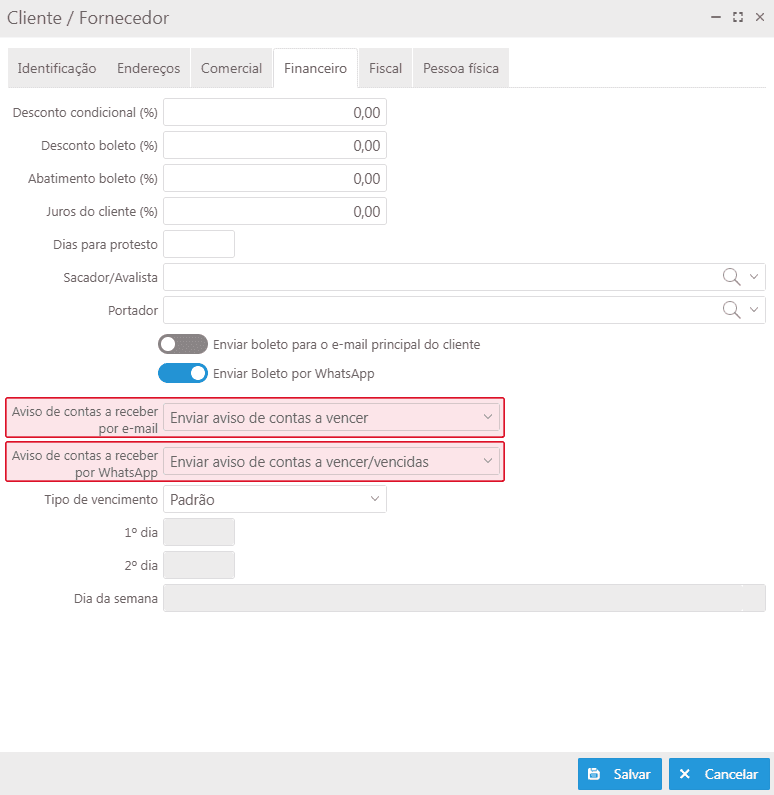Open the Aviso por WhatsApp dropdown
774x795 pixels.
click(x=332, y=461)
